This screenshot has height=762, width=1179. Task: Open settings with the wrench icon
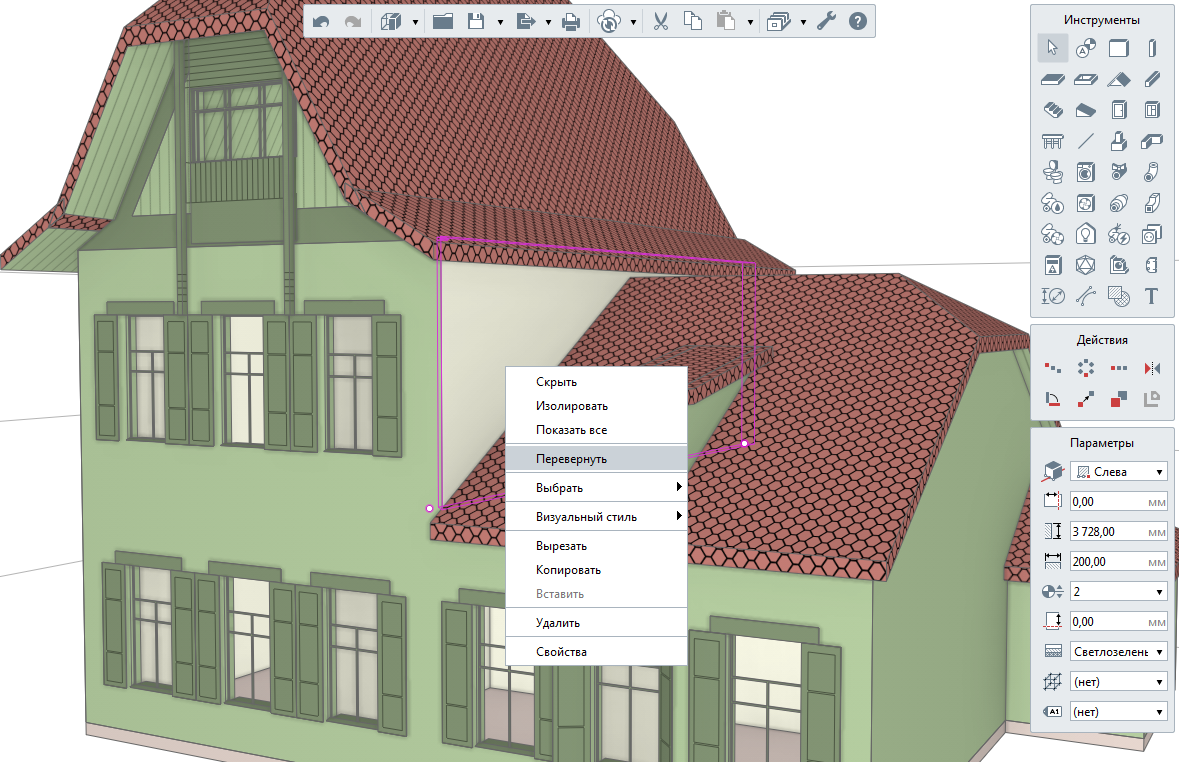click(826, 21)
